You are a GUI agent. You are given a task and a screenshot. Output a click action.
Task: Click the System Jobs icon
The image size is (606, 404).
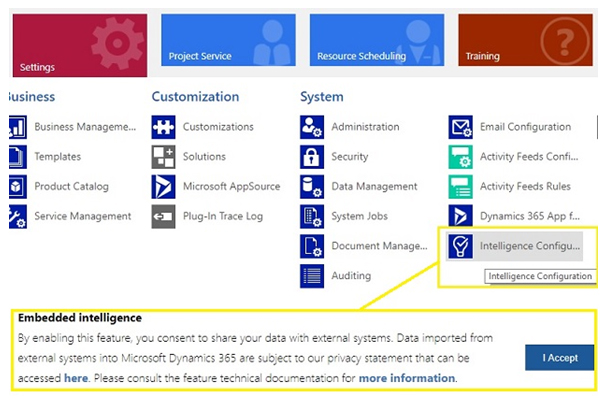312,216
